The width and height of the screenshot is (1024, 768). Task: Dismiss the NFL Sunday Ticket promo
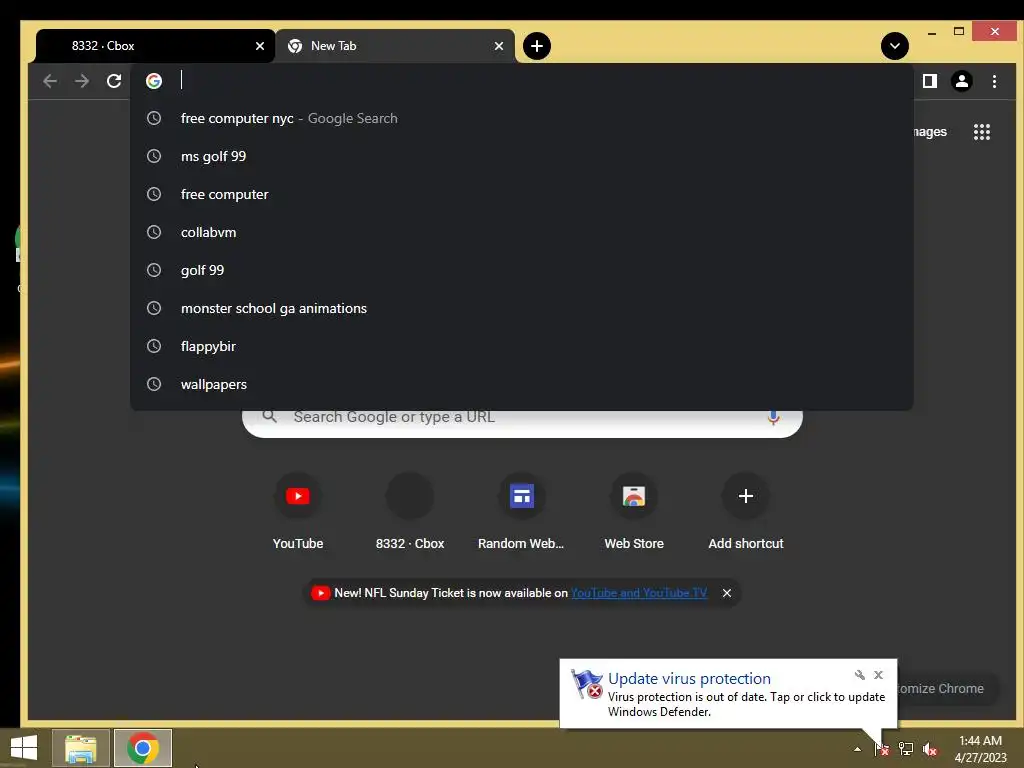[x=727, y=593]
